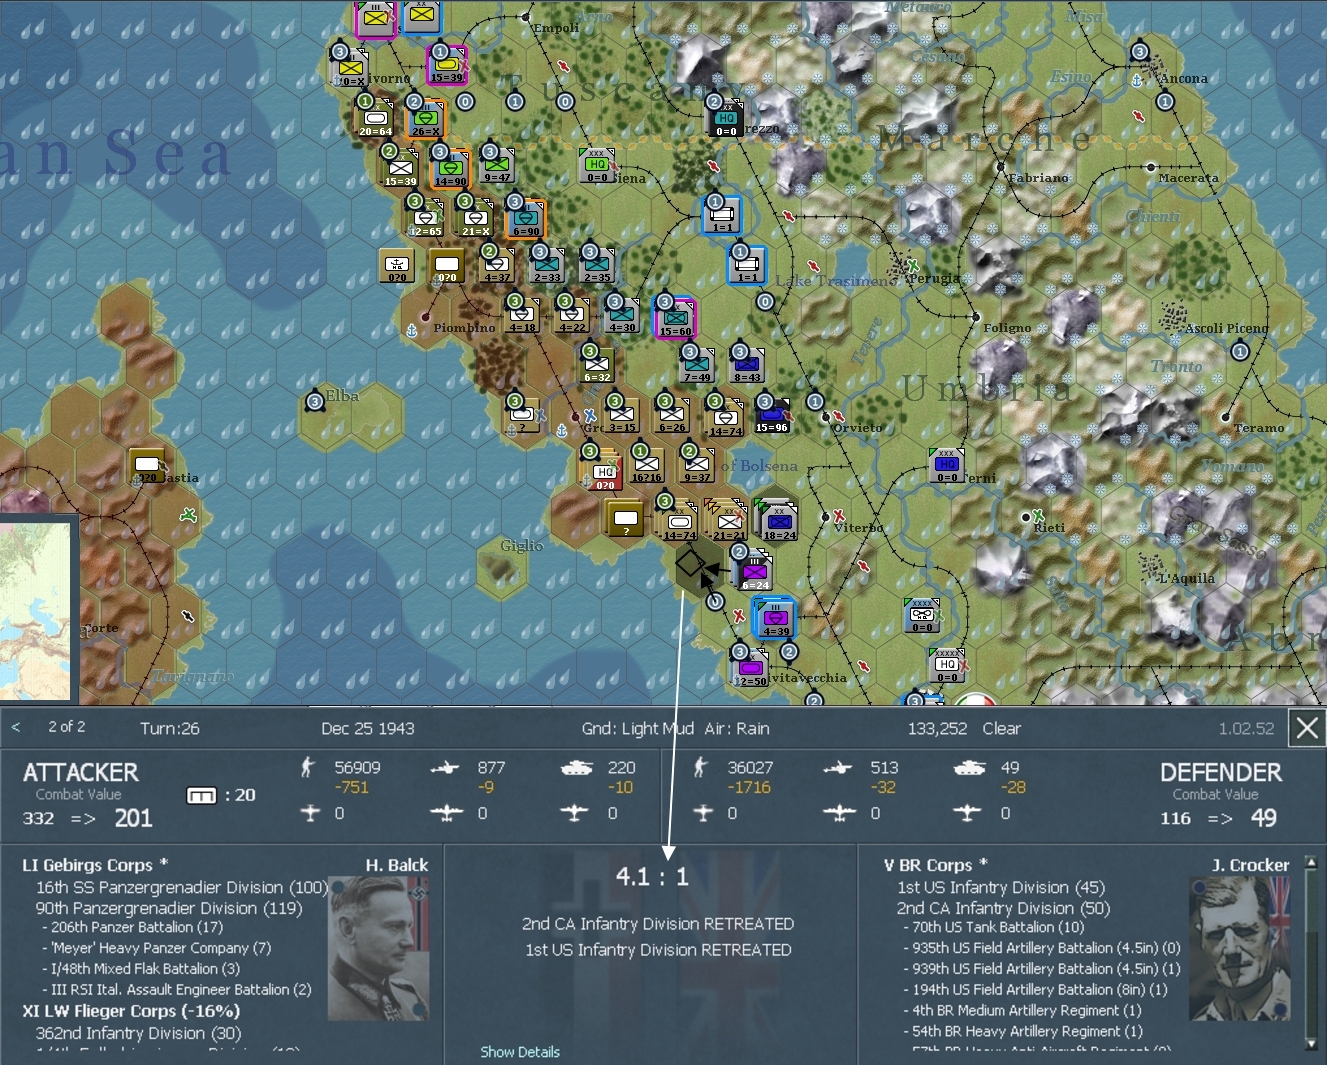Select the V BR Corps header
Viewport: 1327px width, 1065px height.
tap(936, 865)
